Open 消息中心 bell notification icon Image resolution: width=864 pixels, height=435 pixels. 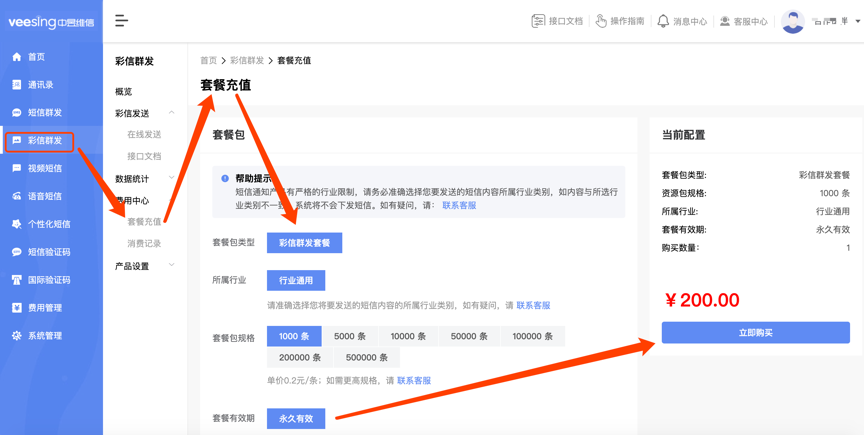(x=663, y=21)
